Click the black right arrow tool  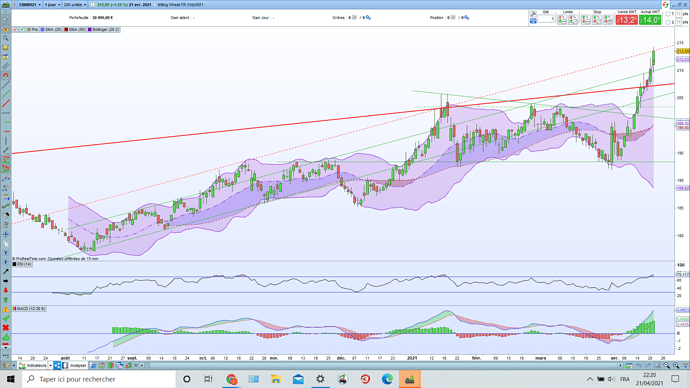(x=6, y=281)
